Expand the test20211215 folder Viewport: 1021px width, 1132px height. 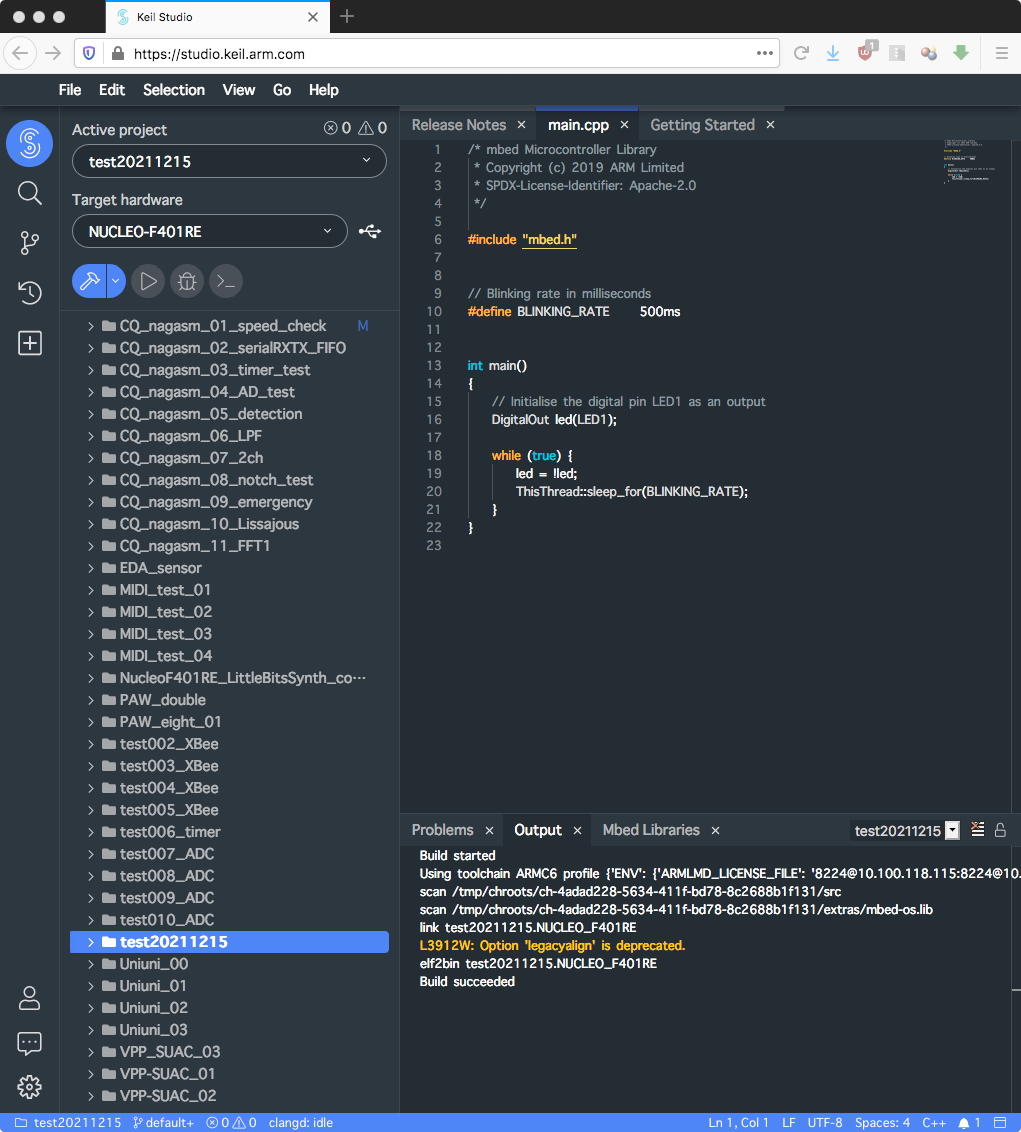(90, 942)
